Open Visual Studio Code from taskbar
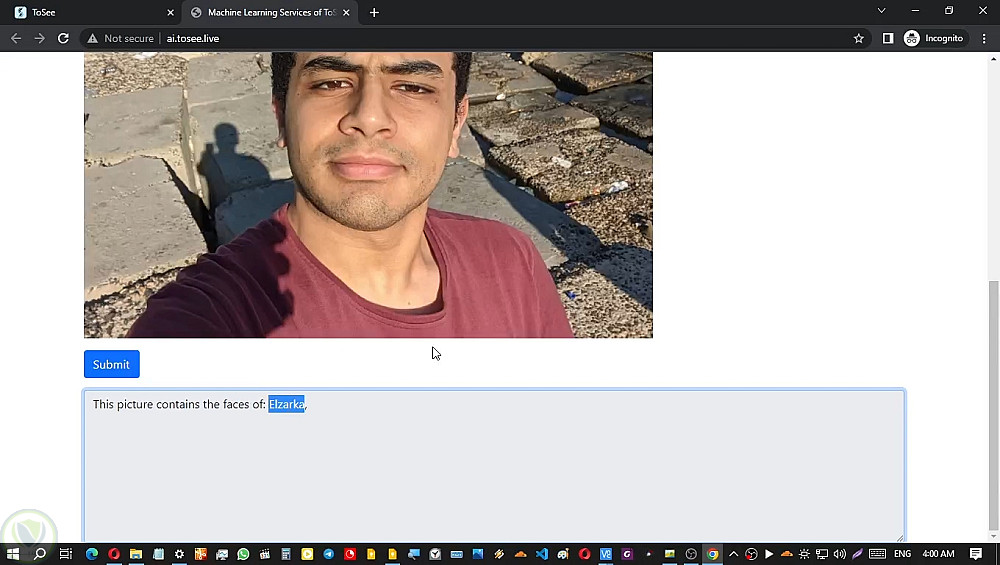This screenshot has width=1000, height=565. coord(541,554)
